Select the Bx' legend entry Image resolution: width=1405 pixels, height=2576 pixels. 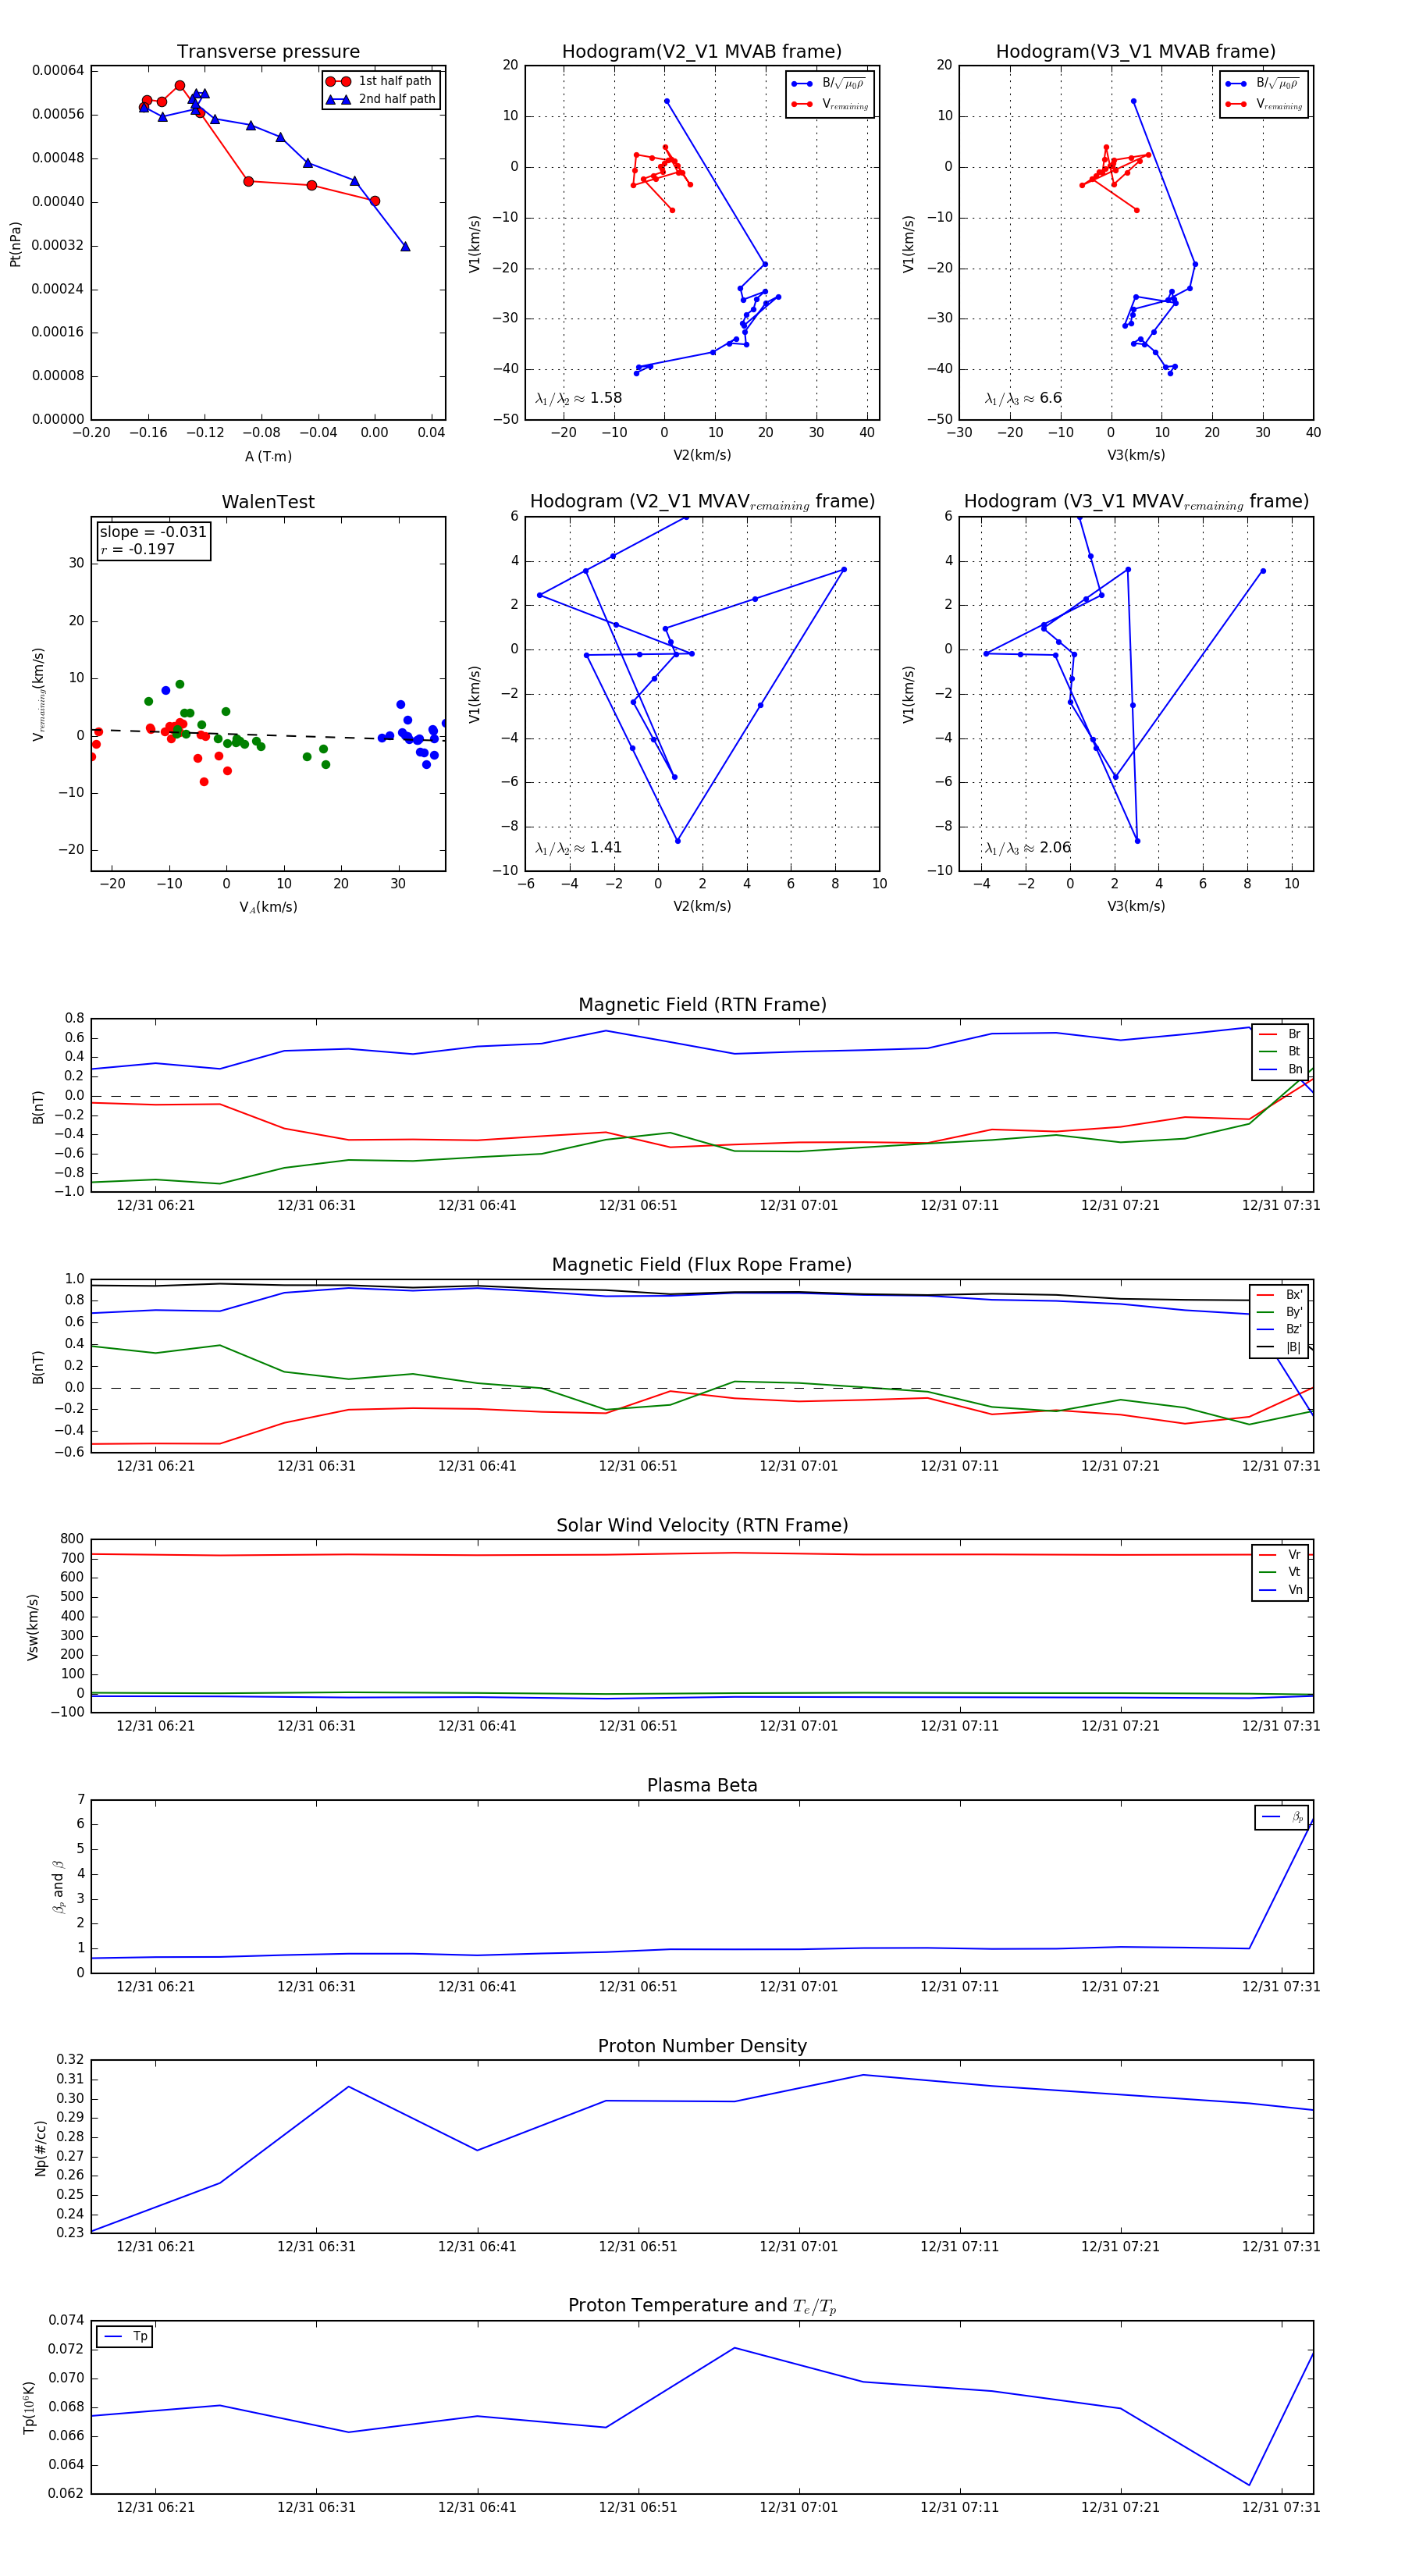pyautogui.click(x=1279, y=1295)
